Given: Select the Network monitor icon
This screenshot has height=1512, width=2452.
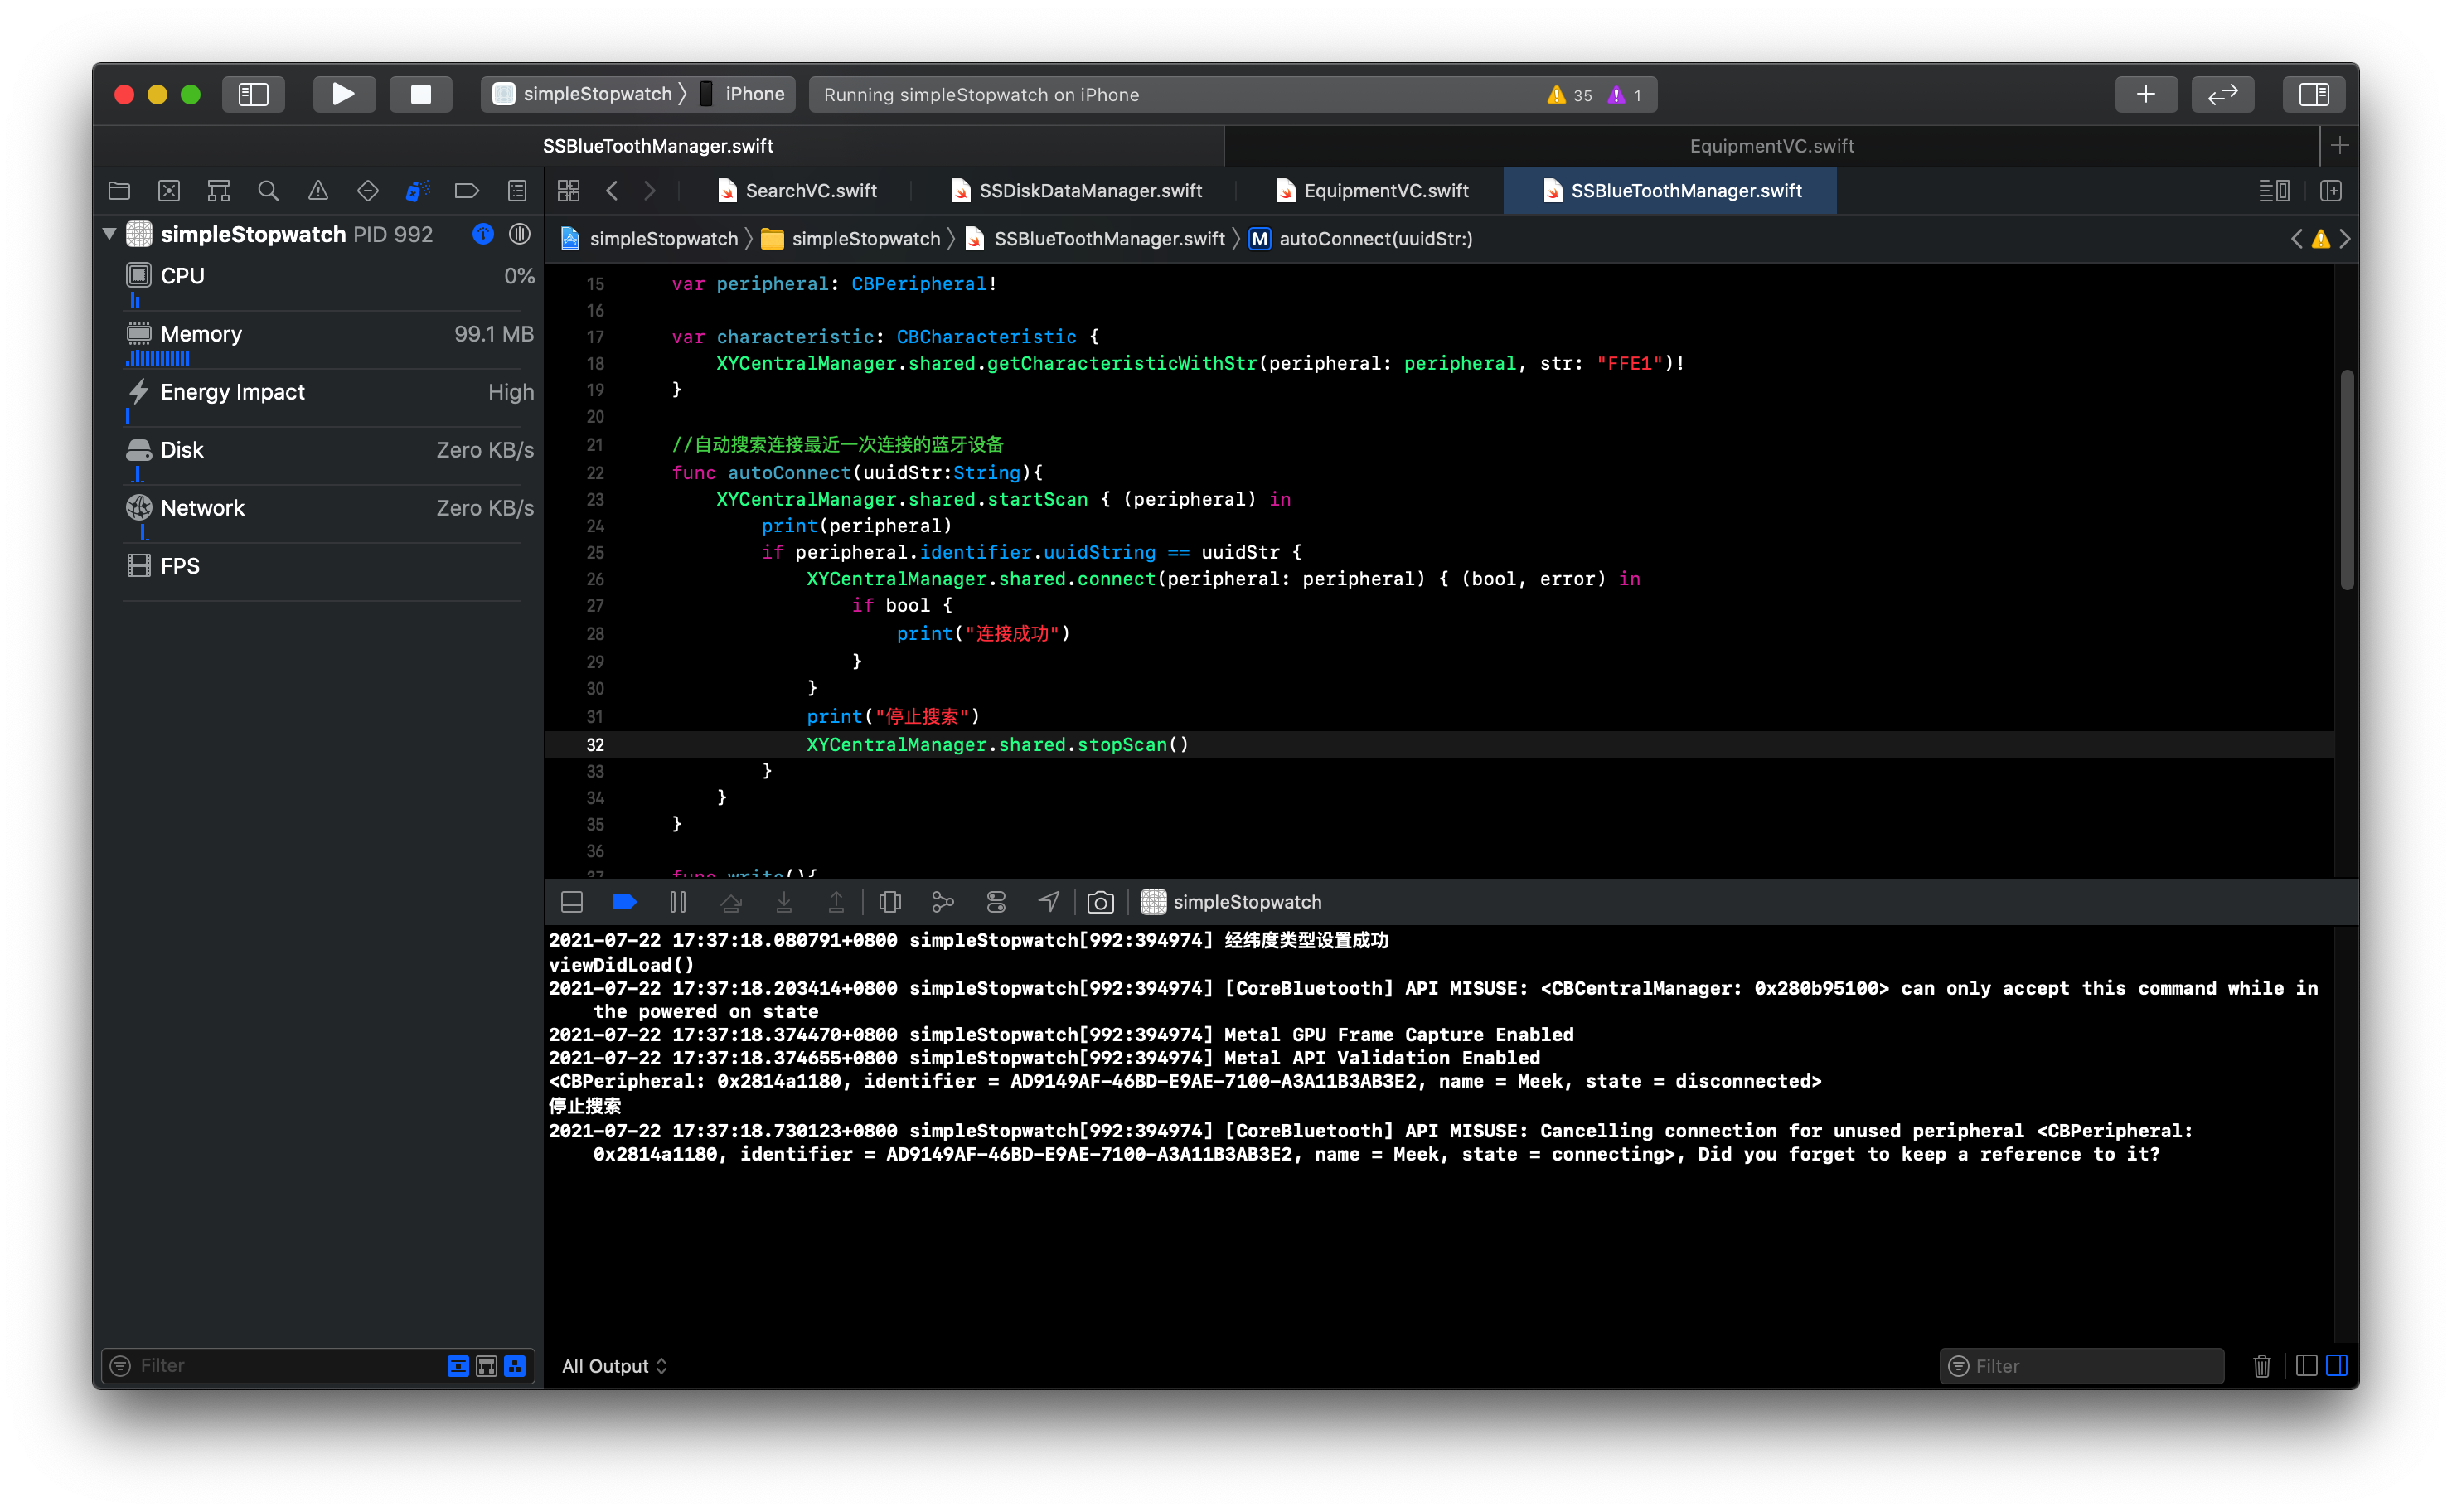Looking at the screenshot, I should tap(140, 506).
